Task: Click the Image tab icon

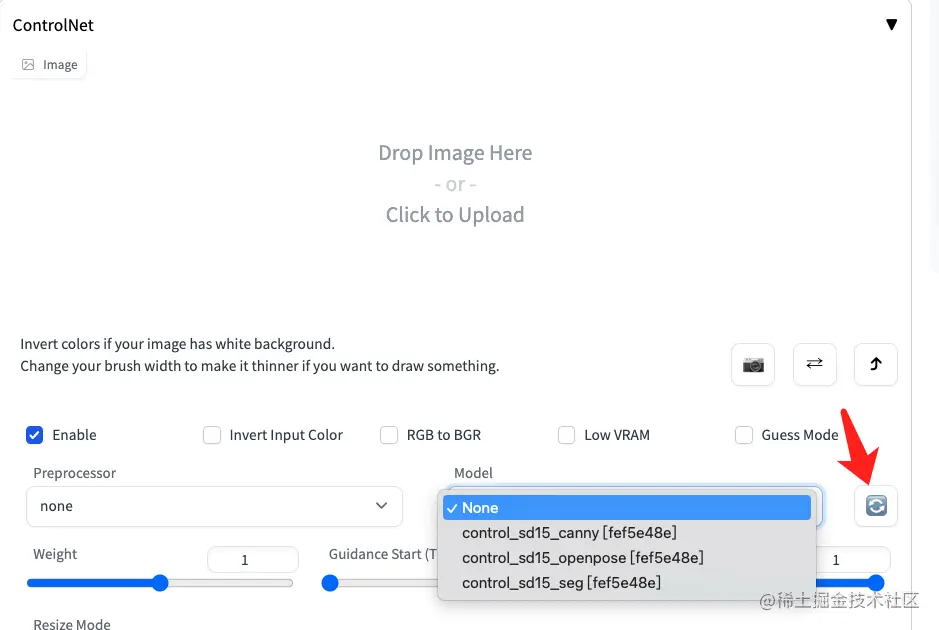Action: point(28,65)
